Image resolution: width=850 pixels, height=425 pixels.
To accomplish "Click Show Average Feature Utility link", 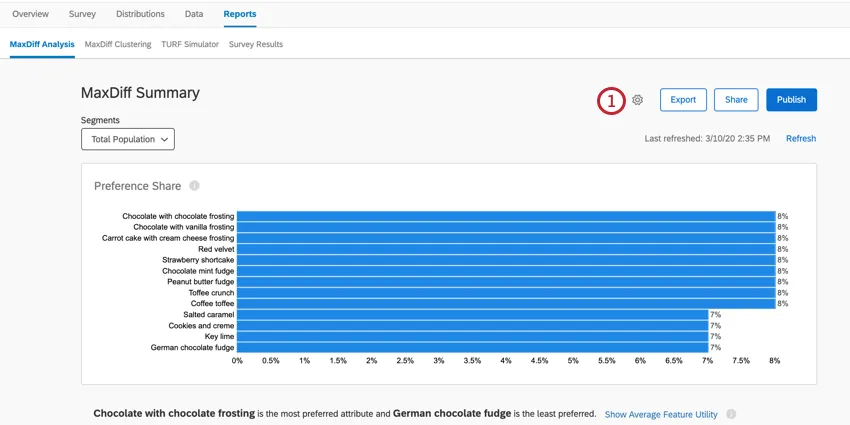I will click(x=661, y=414).
